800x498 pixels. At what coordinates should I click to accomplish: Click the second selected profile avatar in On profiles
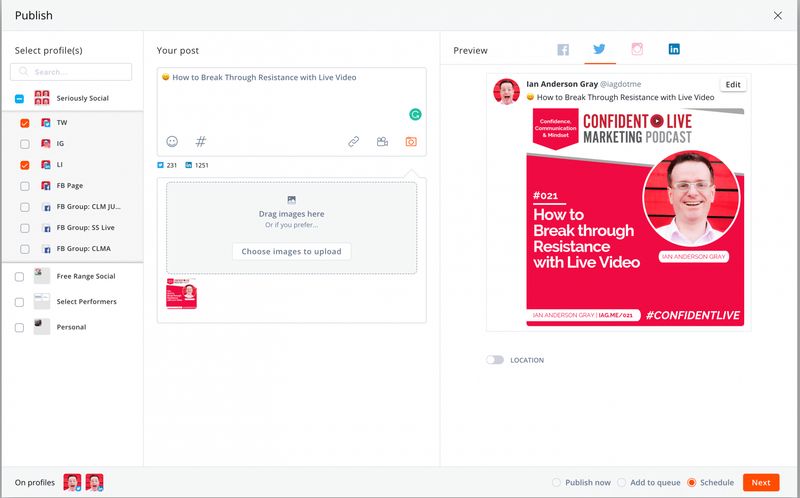pyautogui.click(x=94, y=482)
